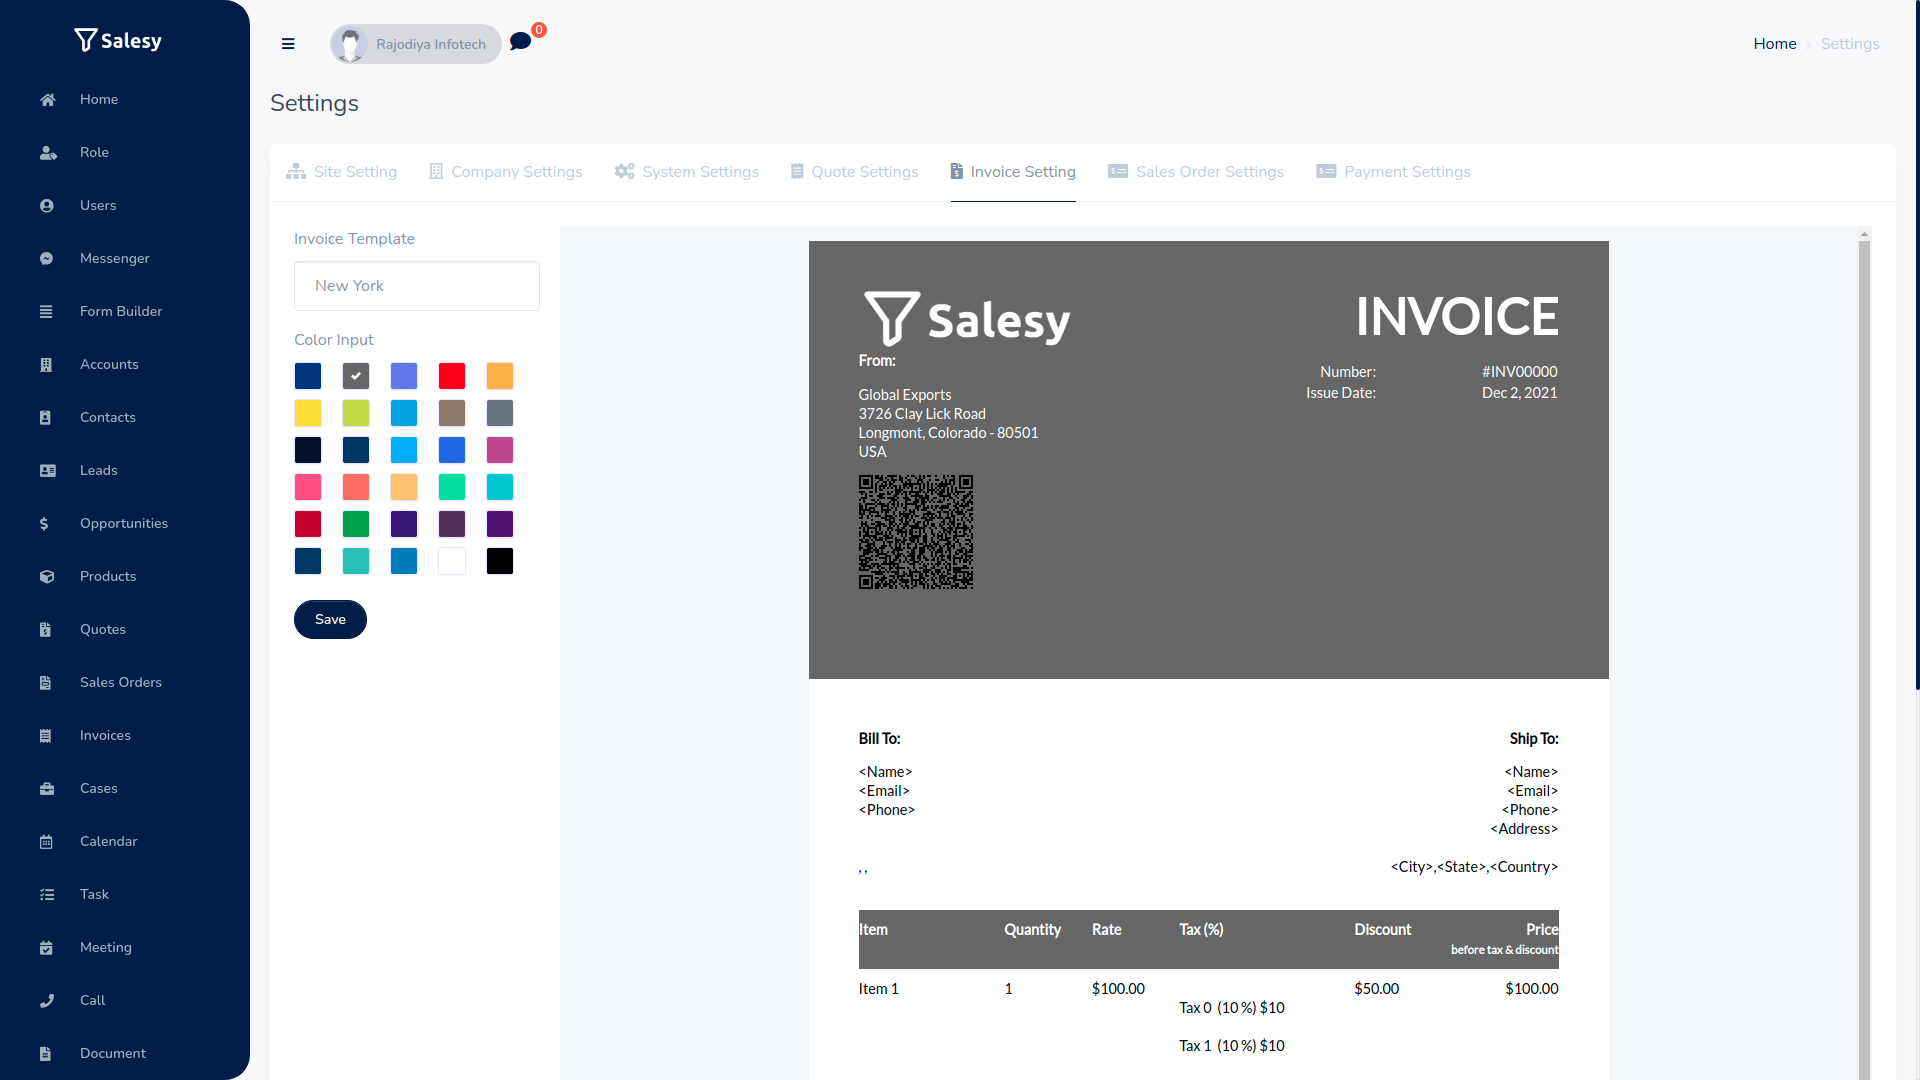Switch to the Sales Order Settings tab

[1196, 172]
